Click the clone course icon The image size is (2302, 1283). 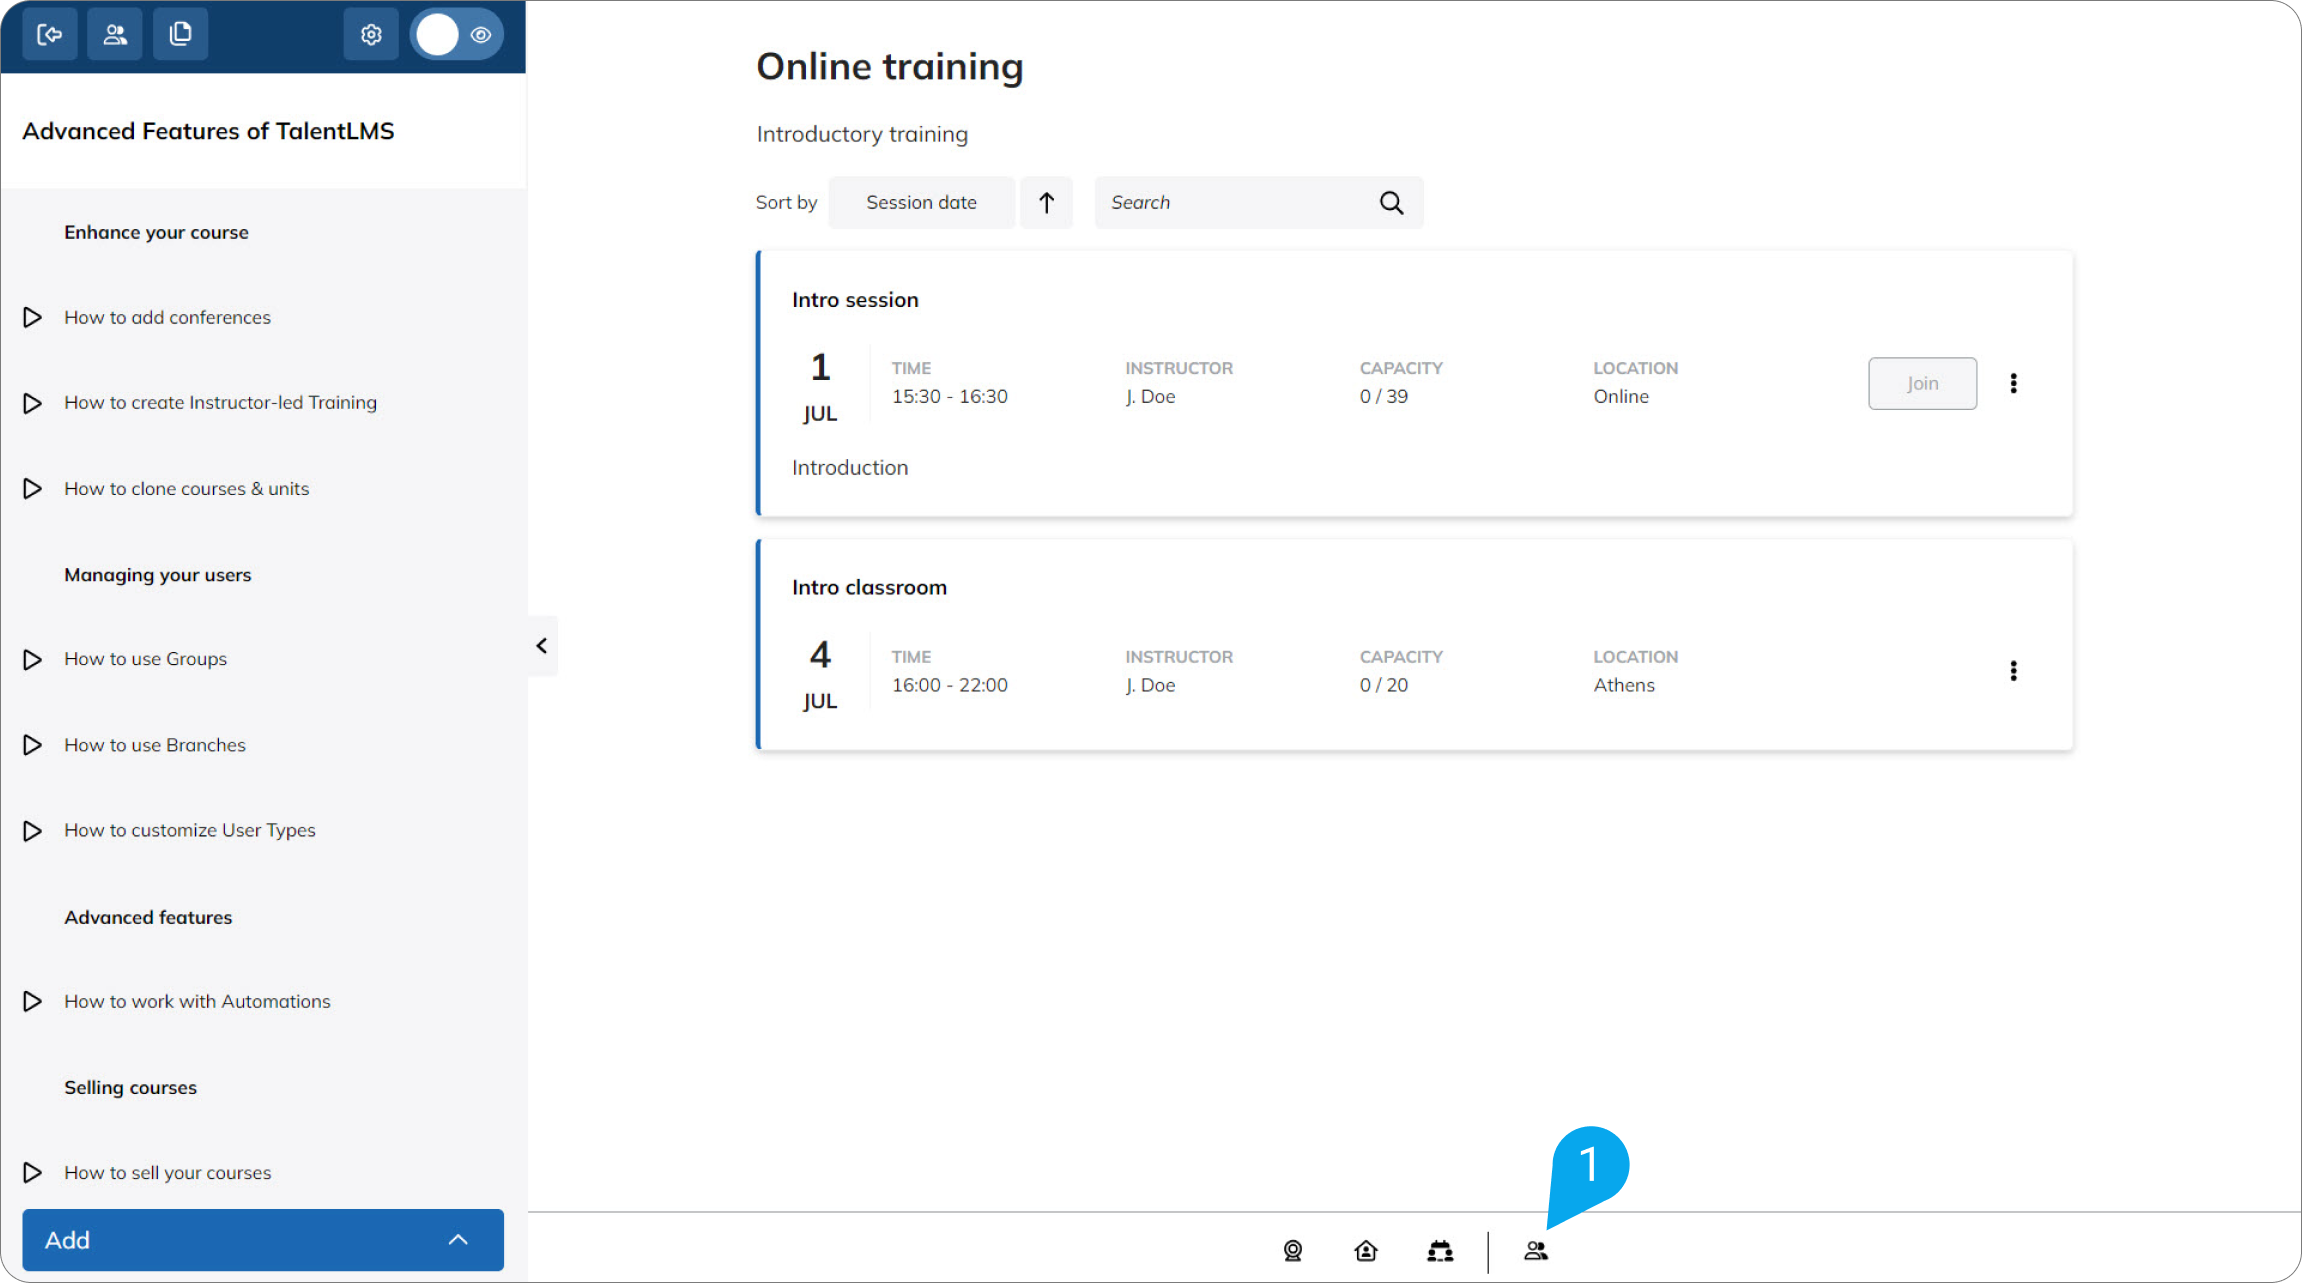[x=181, y=33]
